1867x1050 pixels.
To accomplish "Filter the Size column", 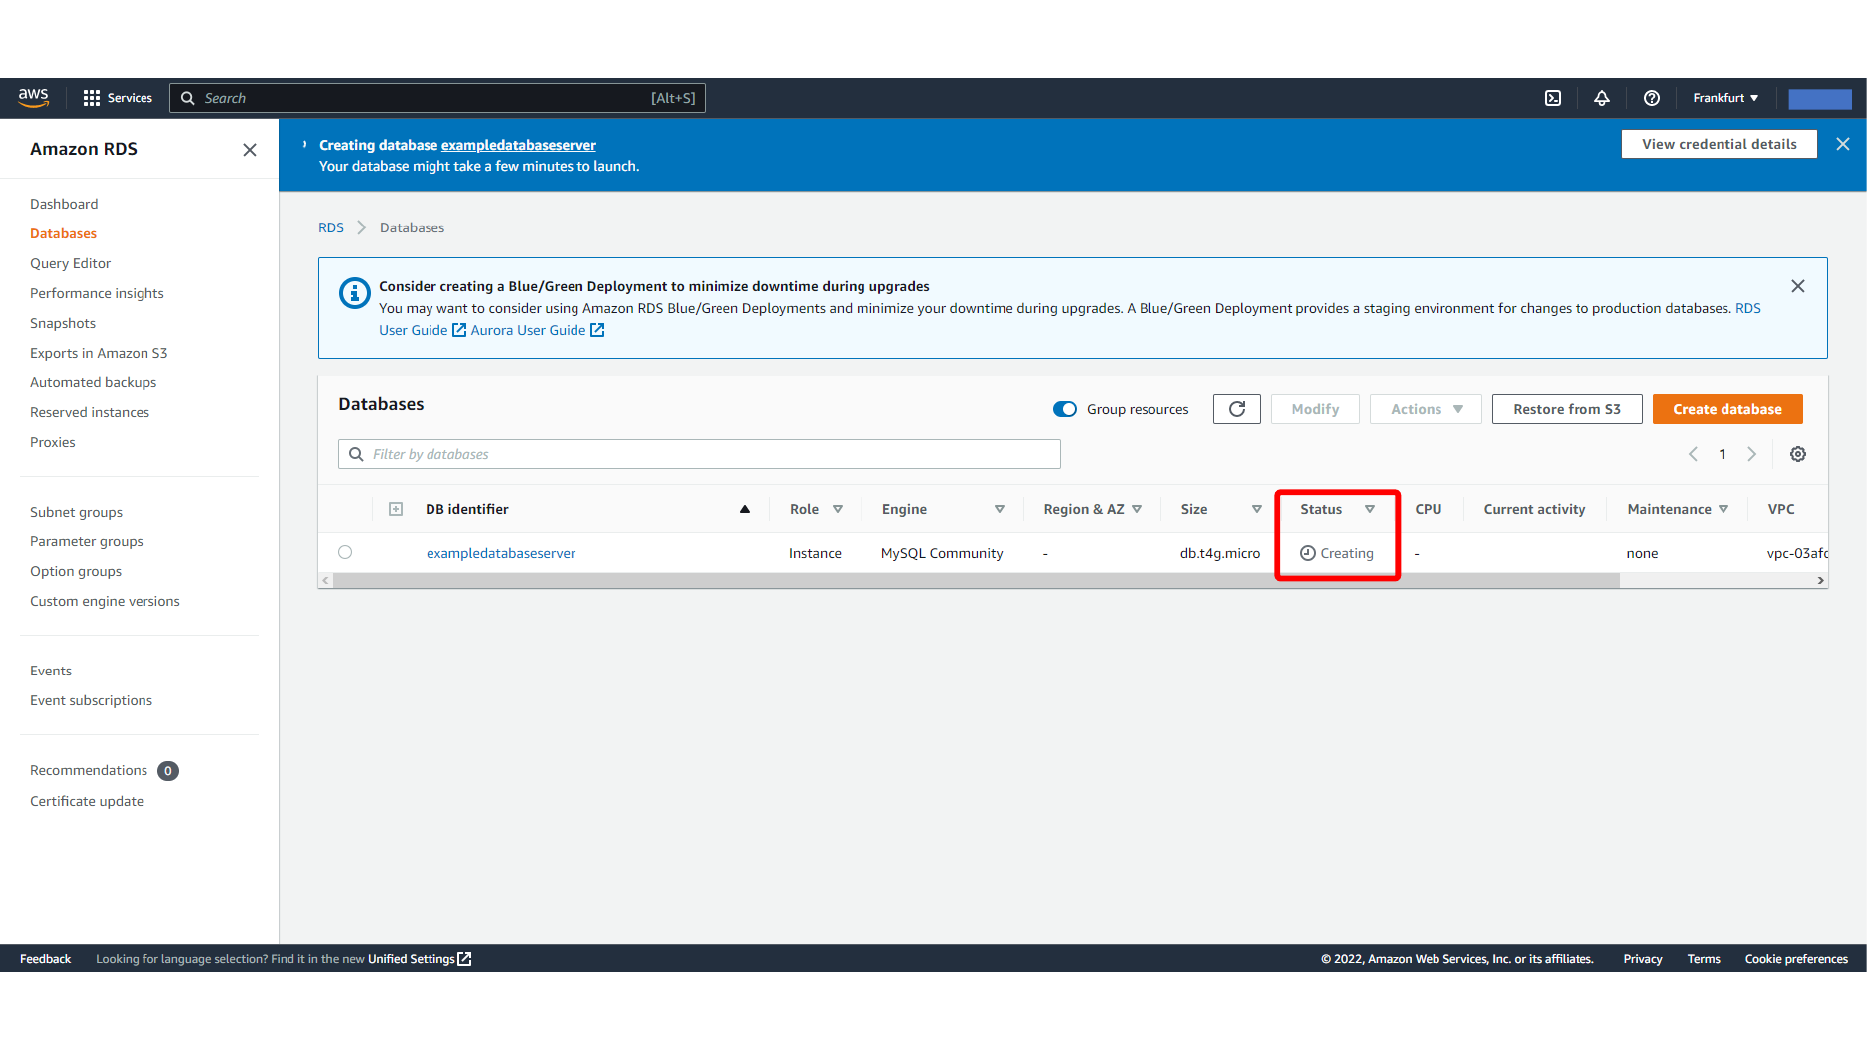I will coord(1257,509).
